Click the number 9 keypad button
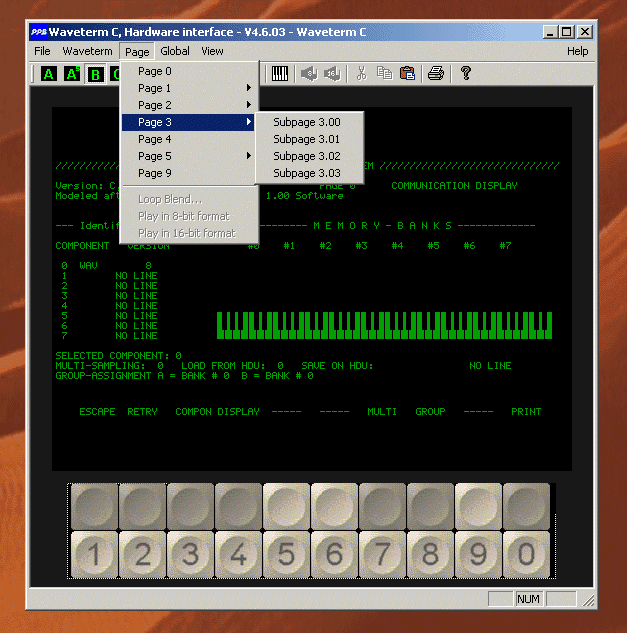 (479, 554)
